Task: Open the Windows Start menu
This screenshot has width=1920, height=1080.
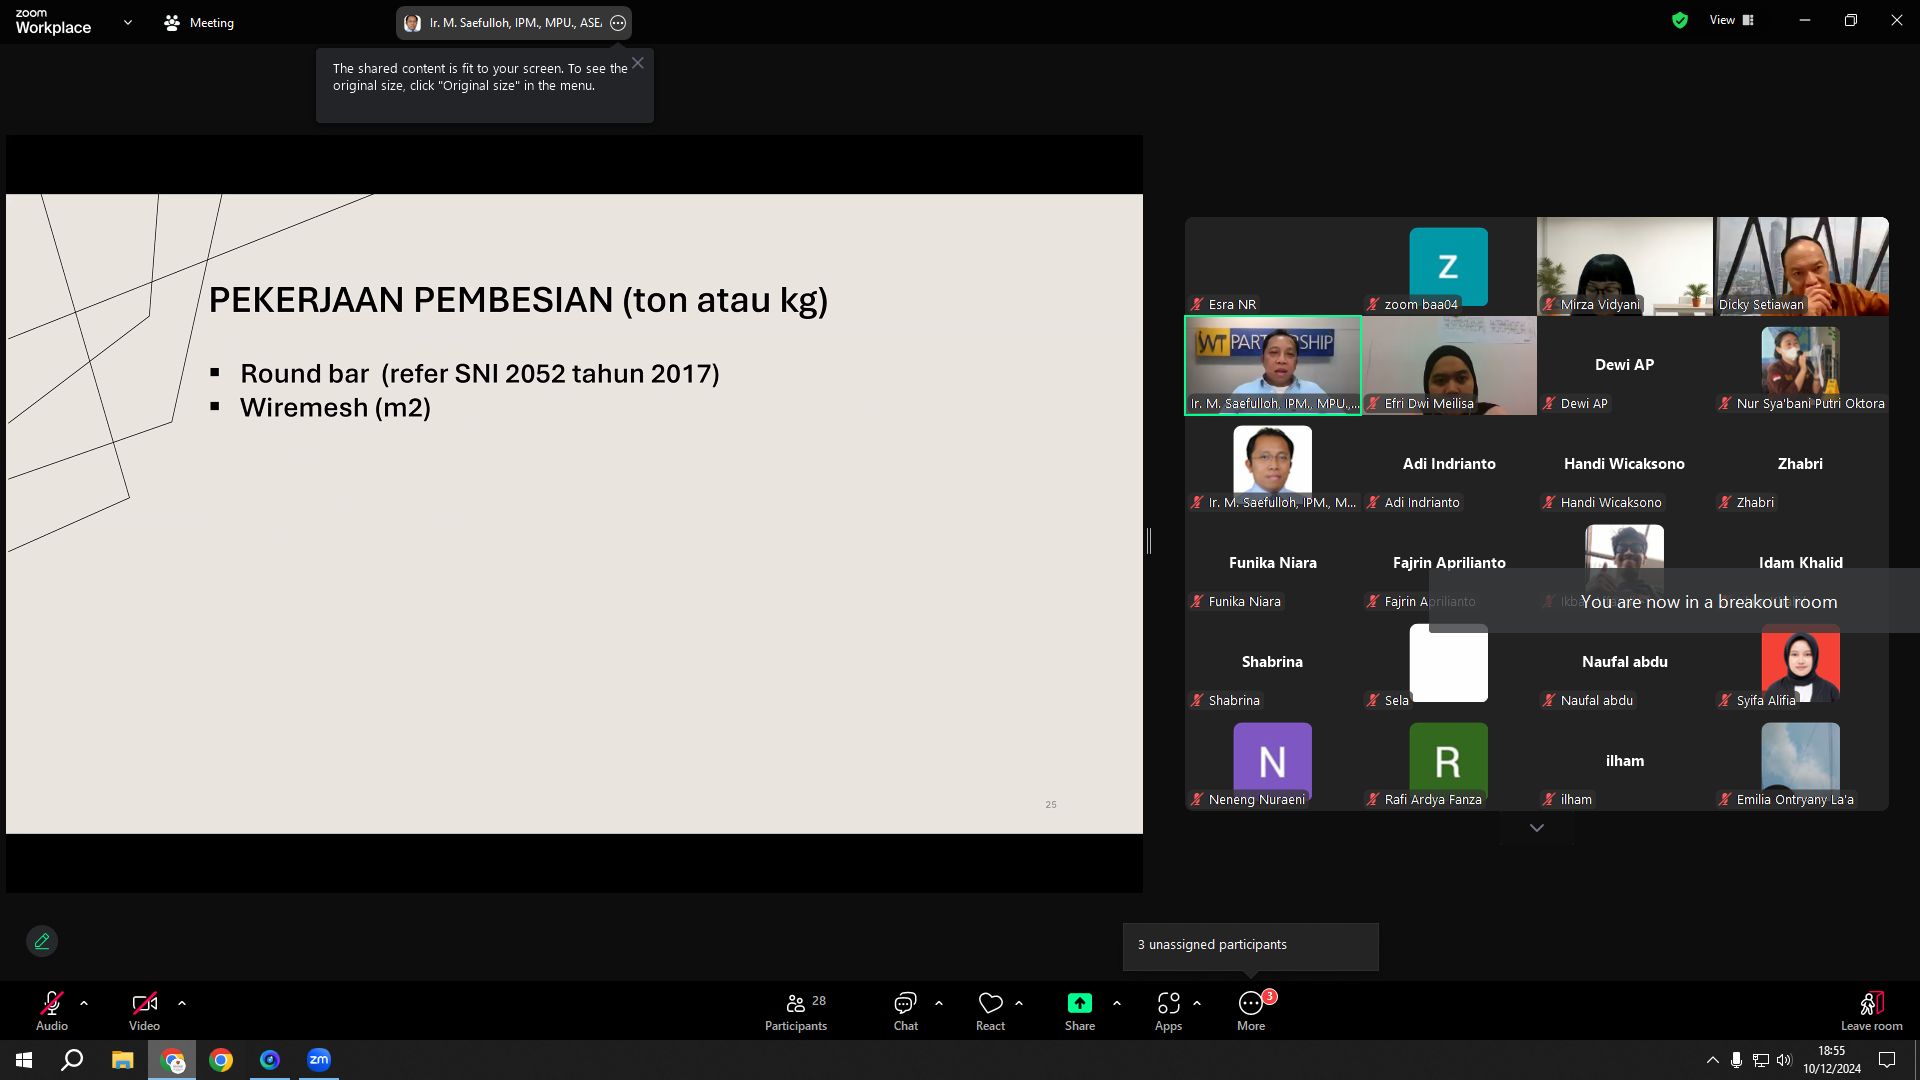Action: [24, 1060]
